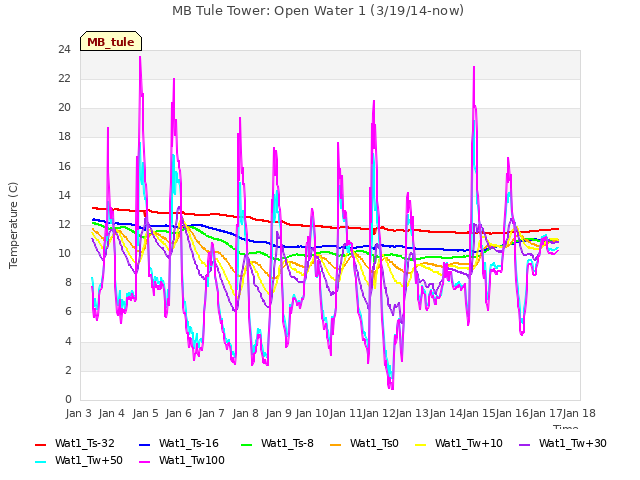The height and width of the screenshot is (480, 640).
Task: Click the Jan 5 x-axis tick label
Action: (x=145, y=413)
